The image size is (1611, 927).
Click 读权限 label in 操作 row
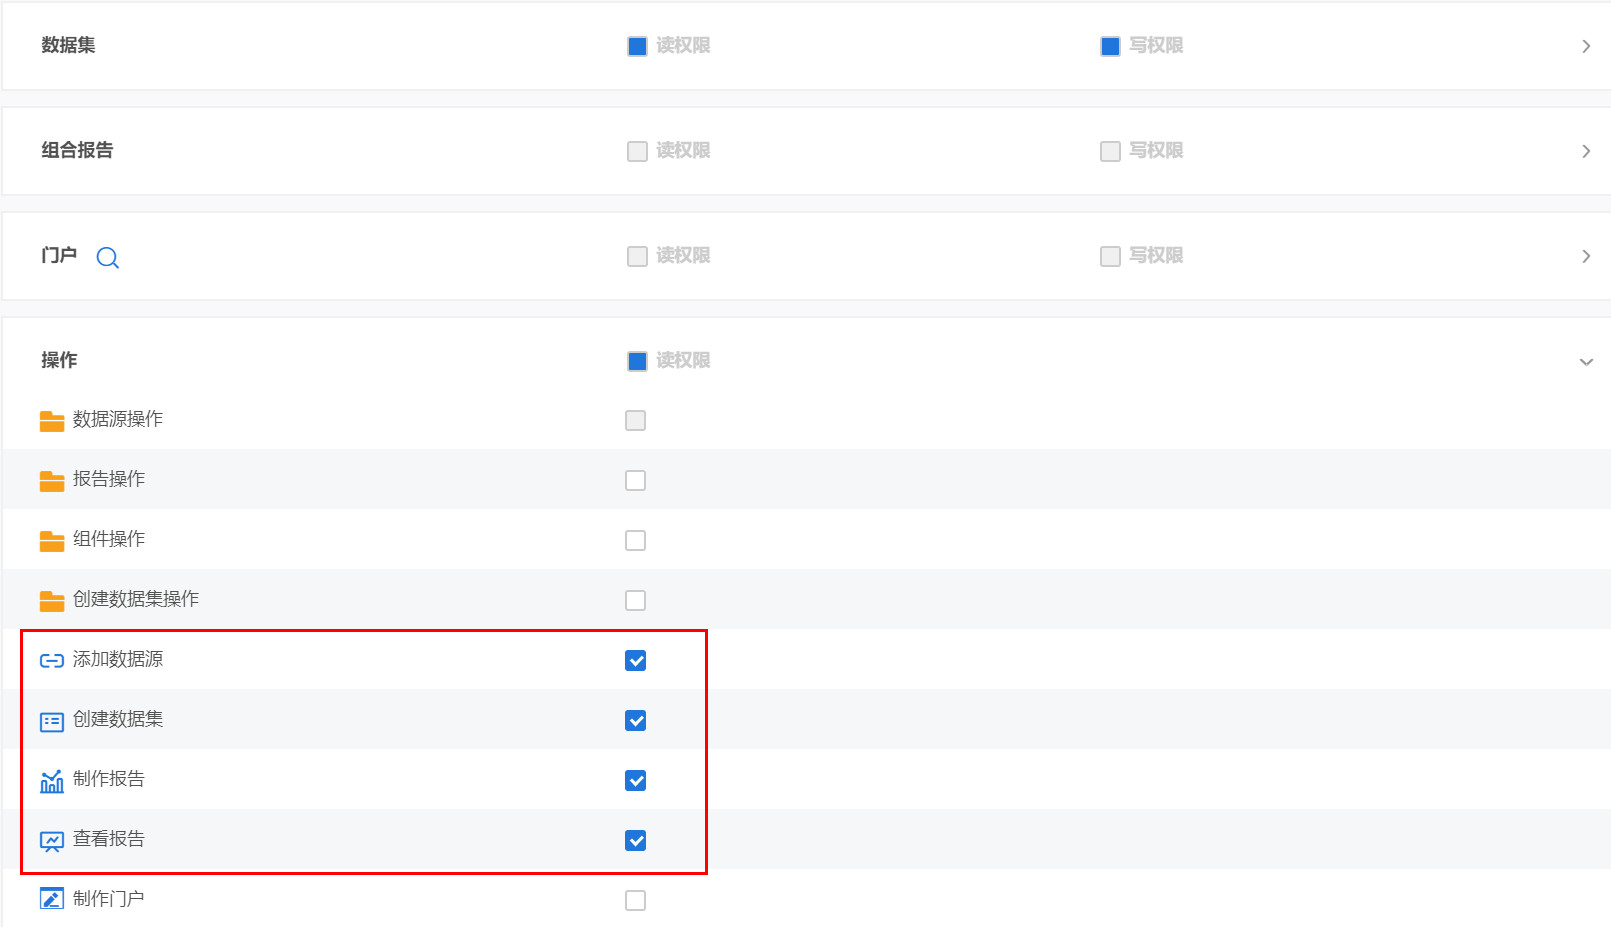click(683, 361)
